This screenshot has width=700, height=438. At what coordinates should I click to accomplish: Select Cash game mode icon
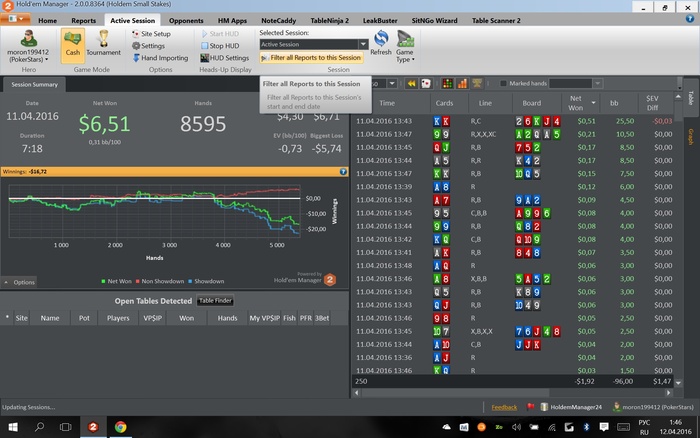point(72,45)
